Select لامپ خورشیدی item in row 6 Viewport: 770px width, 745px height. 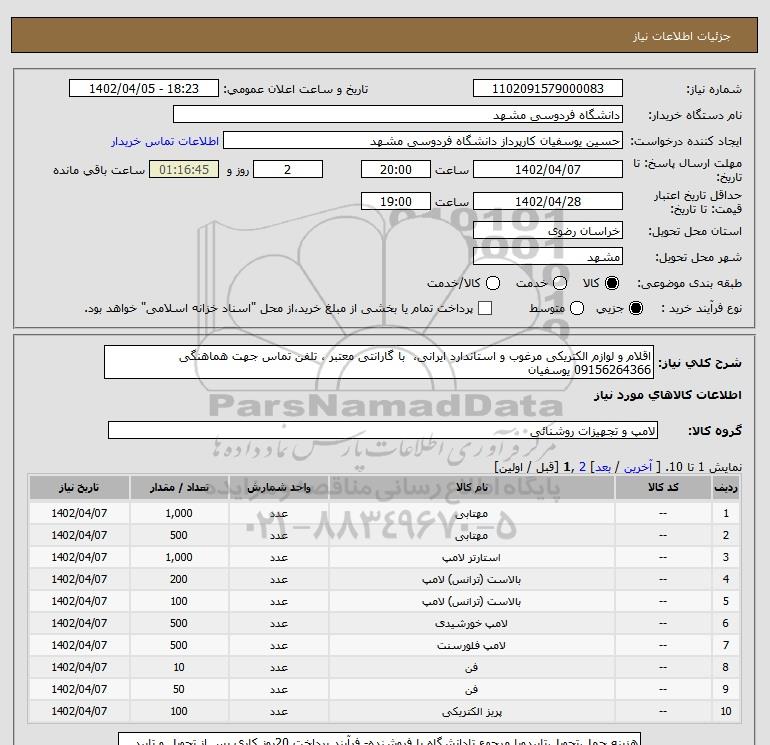[x=471, y=624]
